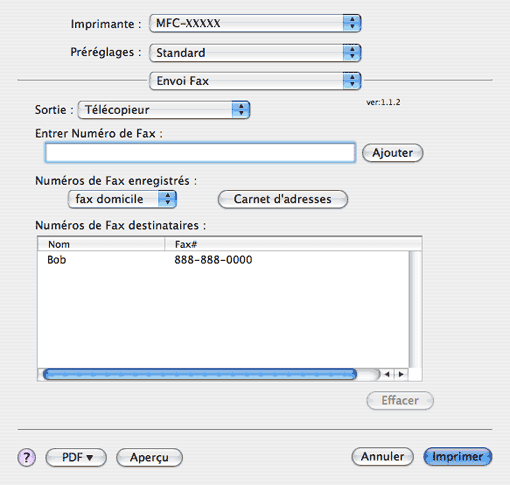
Task: Click the Fax# column header
Action: (293, 244)
